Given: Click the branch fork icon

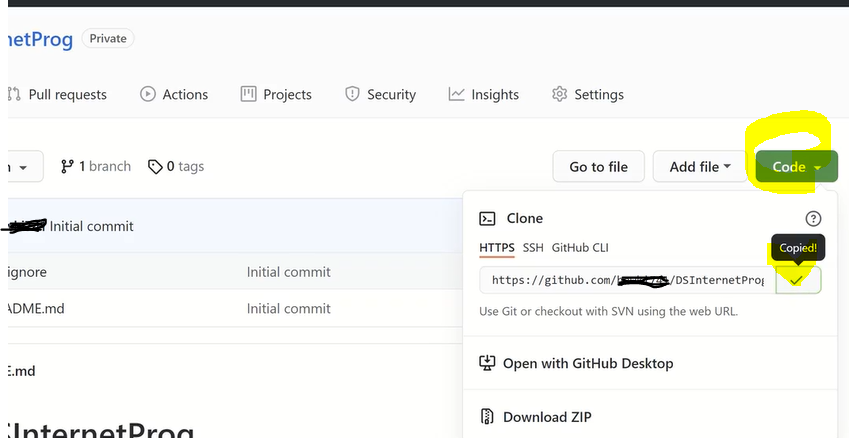Looking at the screenshot, I should coord(67,166).
